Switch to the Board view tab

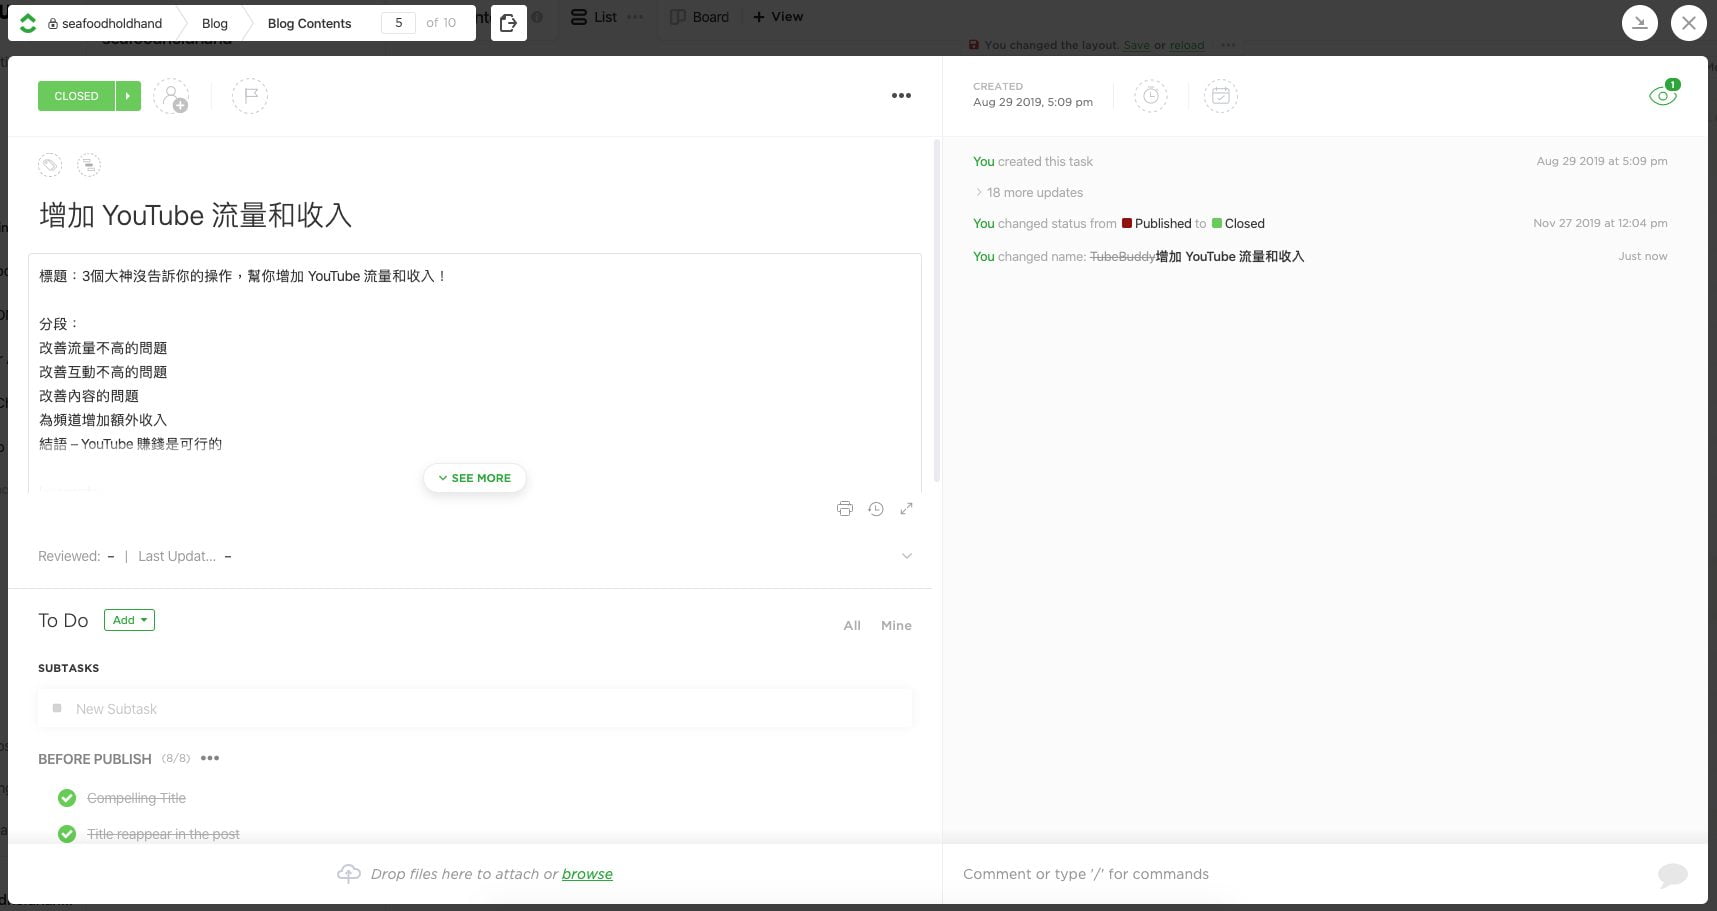[700, 17]
